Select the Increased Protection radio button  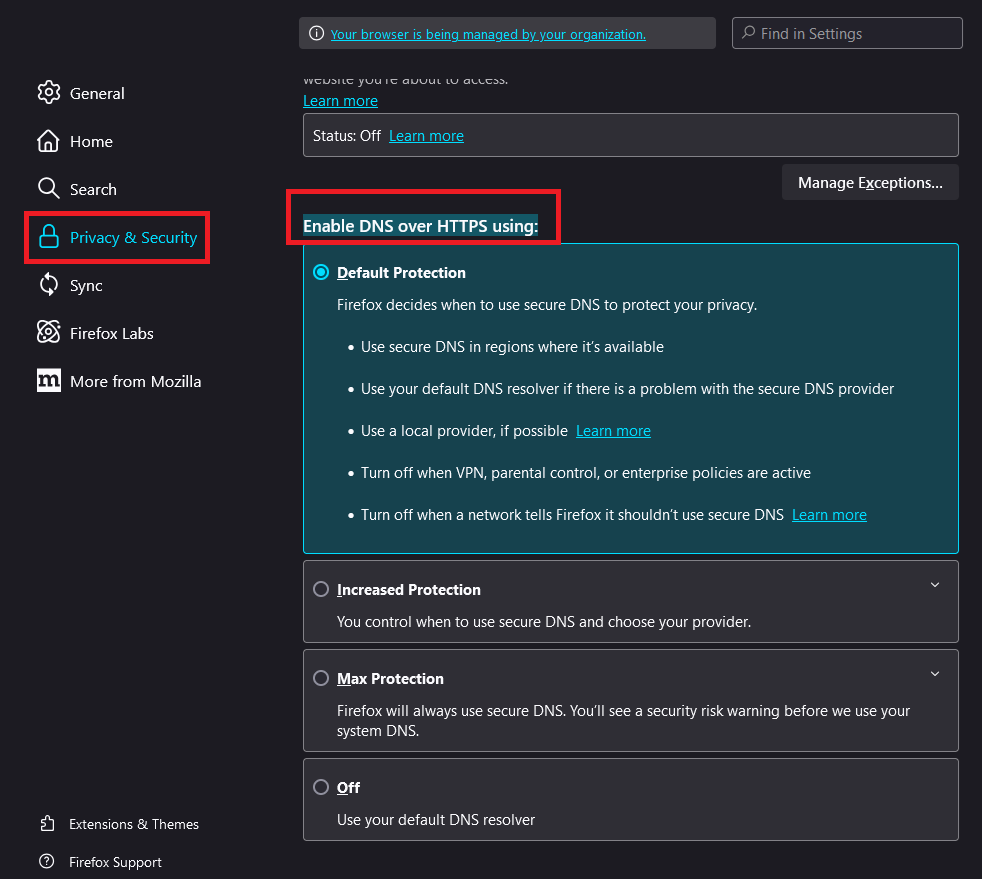click(x=321, y=589)
